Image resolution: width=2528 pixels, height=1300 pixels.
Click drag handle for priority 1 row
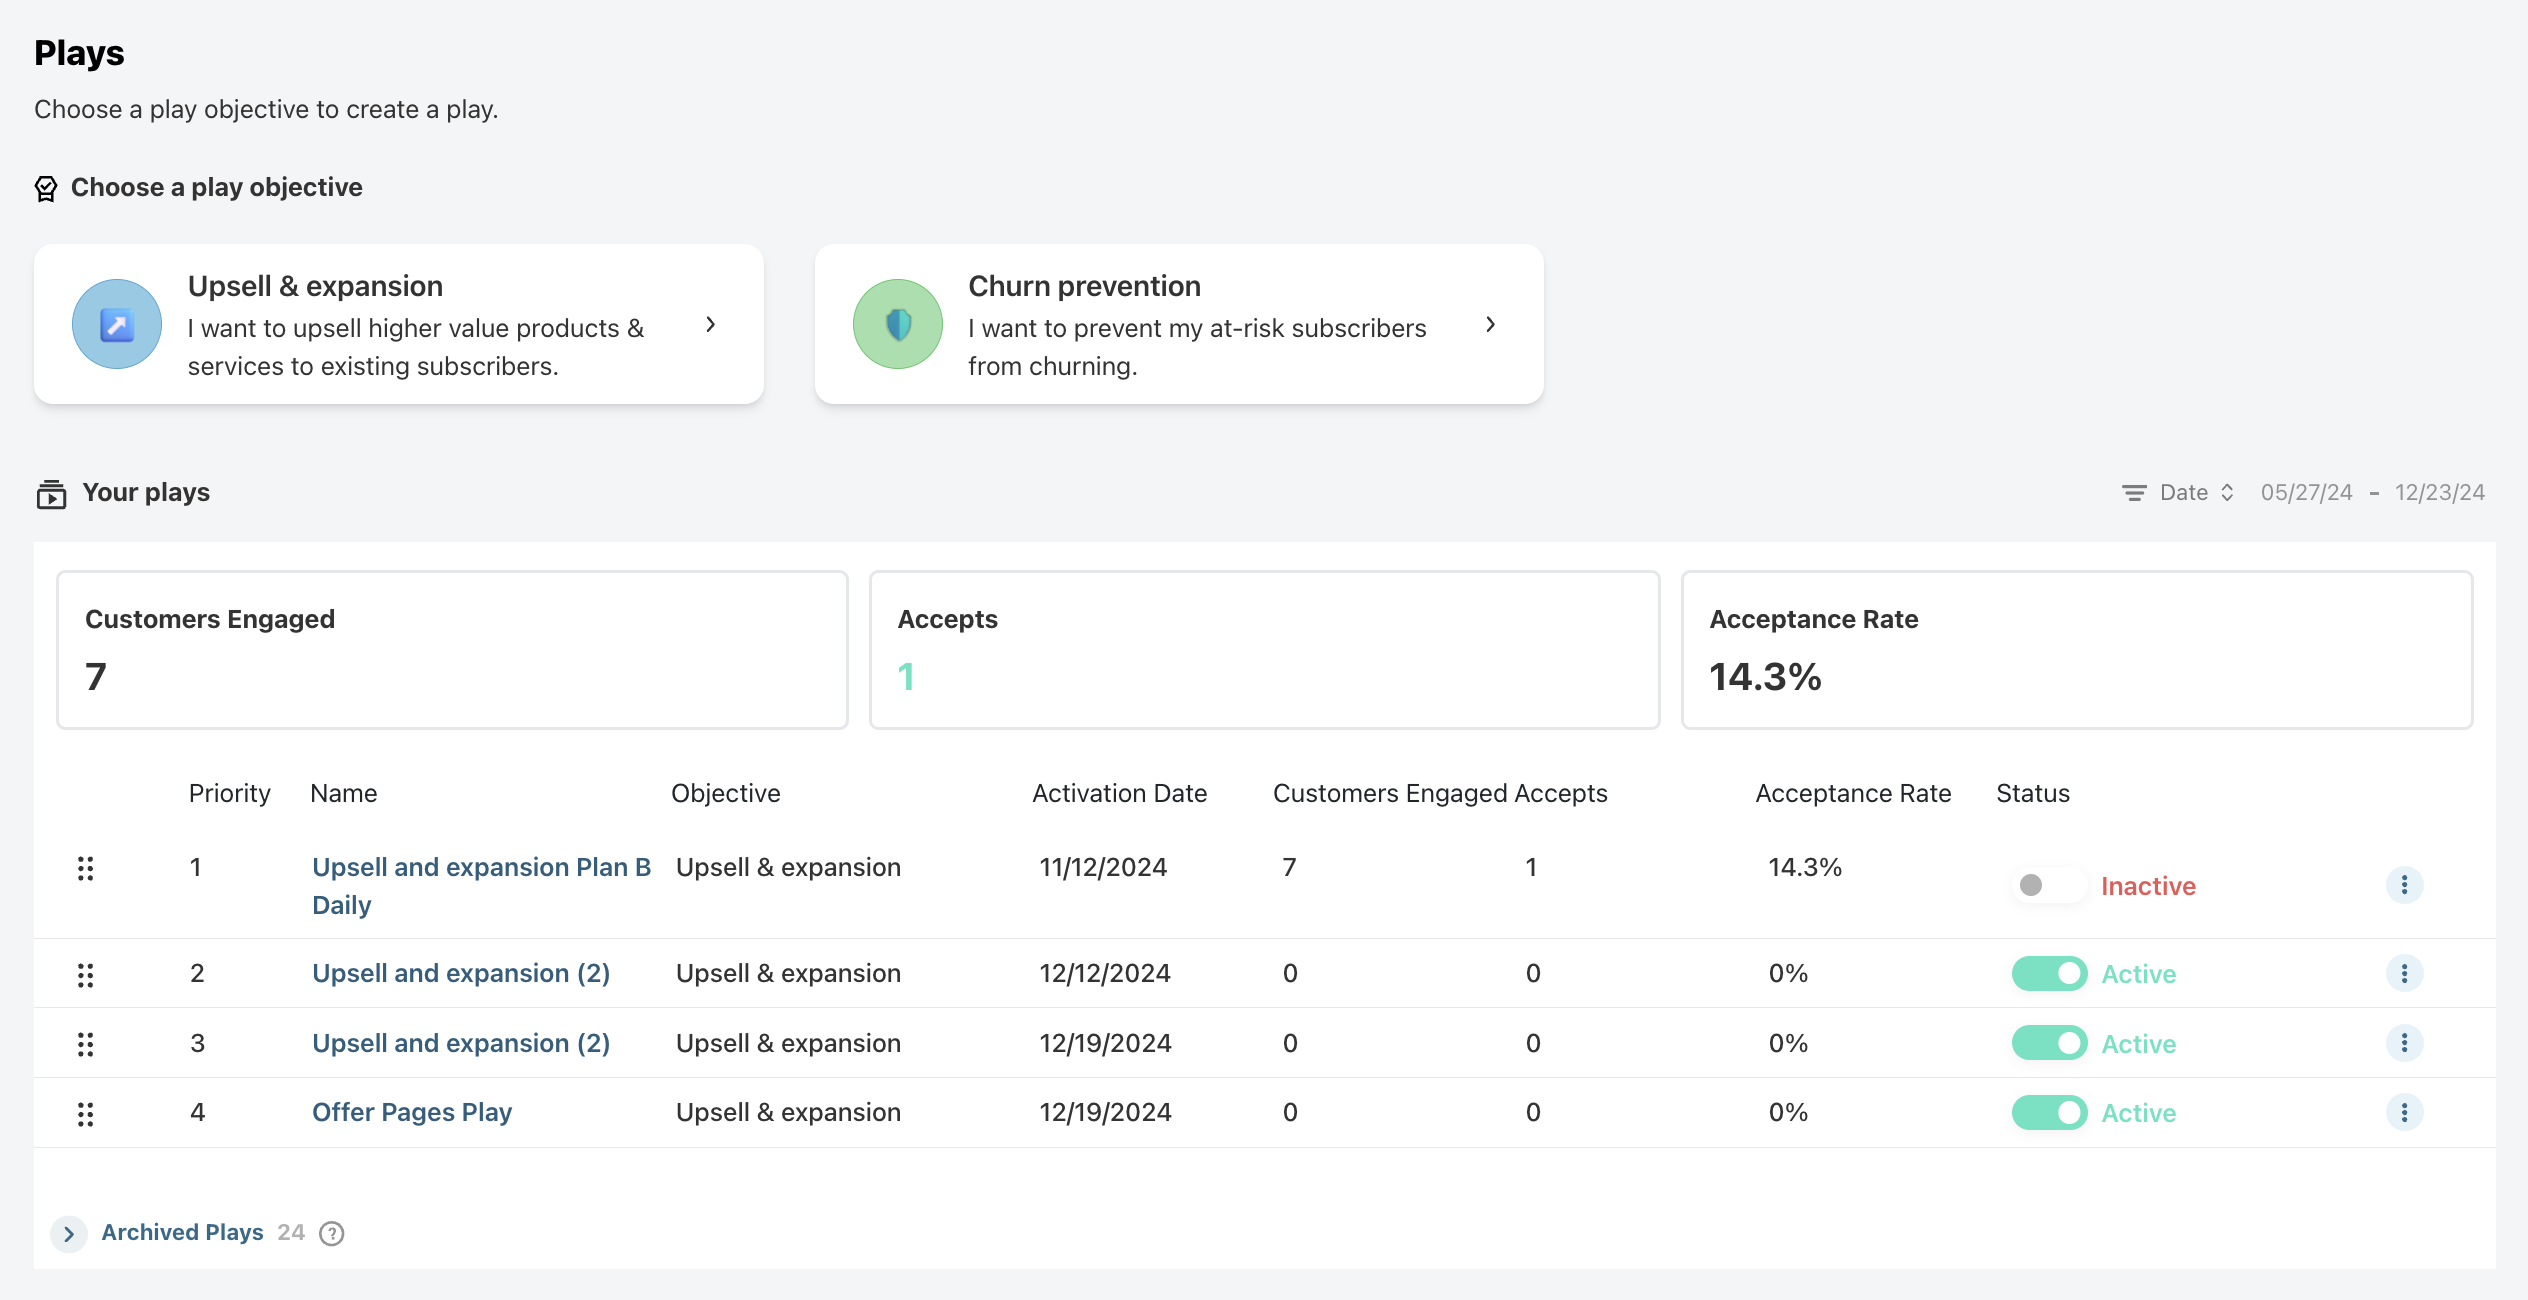pyautogui.click(x=86, y=868)
